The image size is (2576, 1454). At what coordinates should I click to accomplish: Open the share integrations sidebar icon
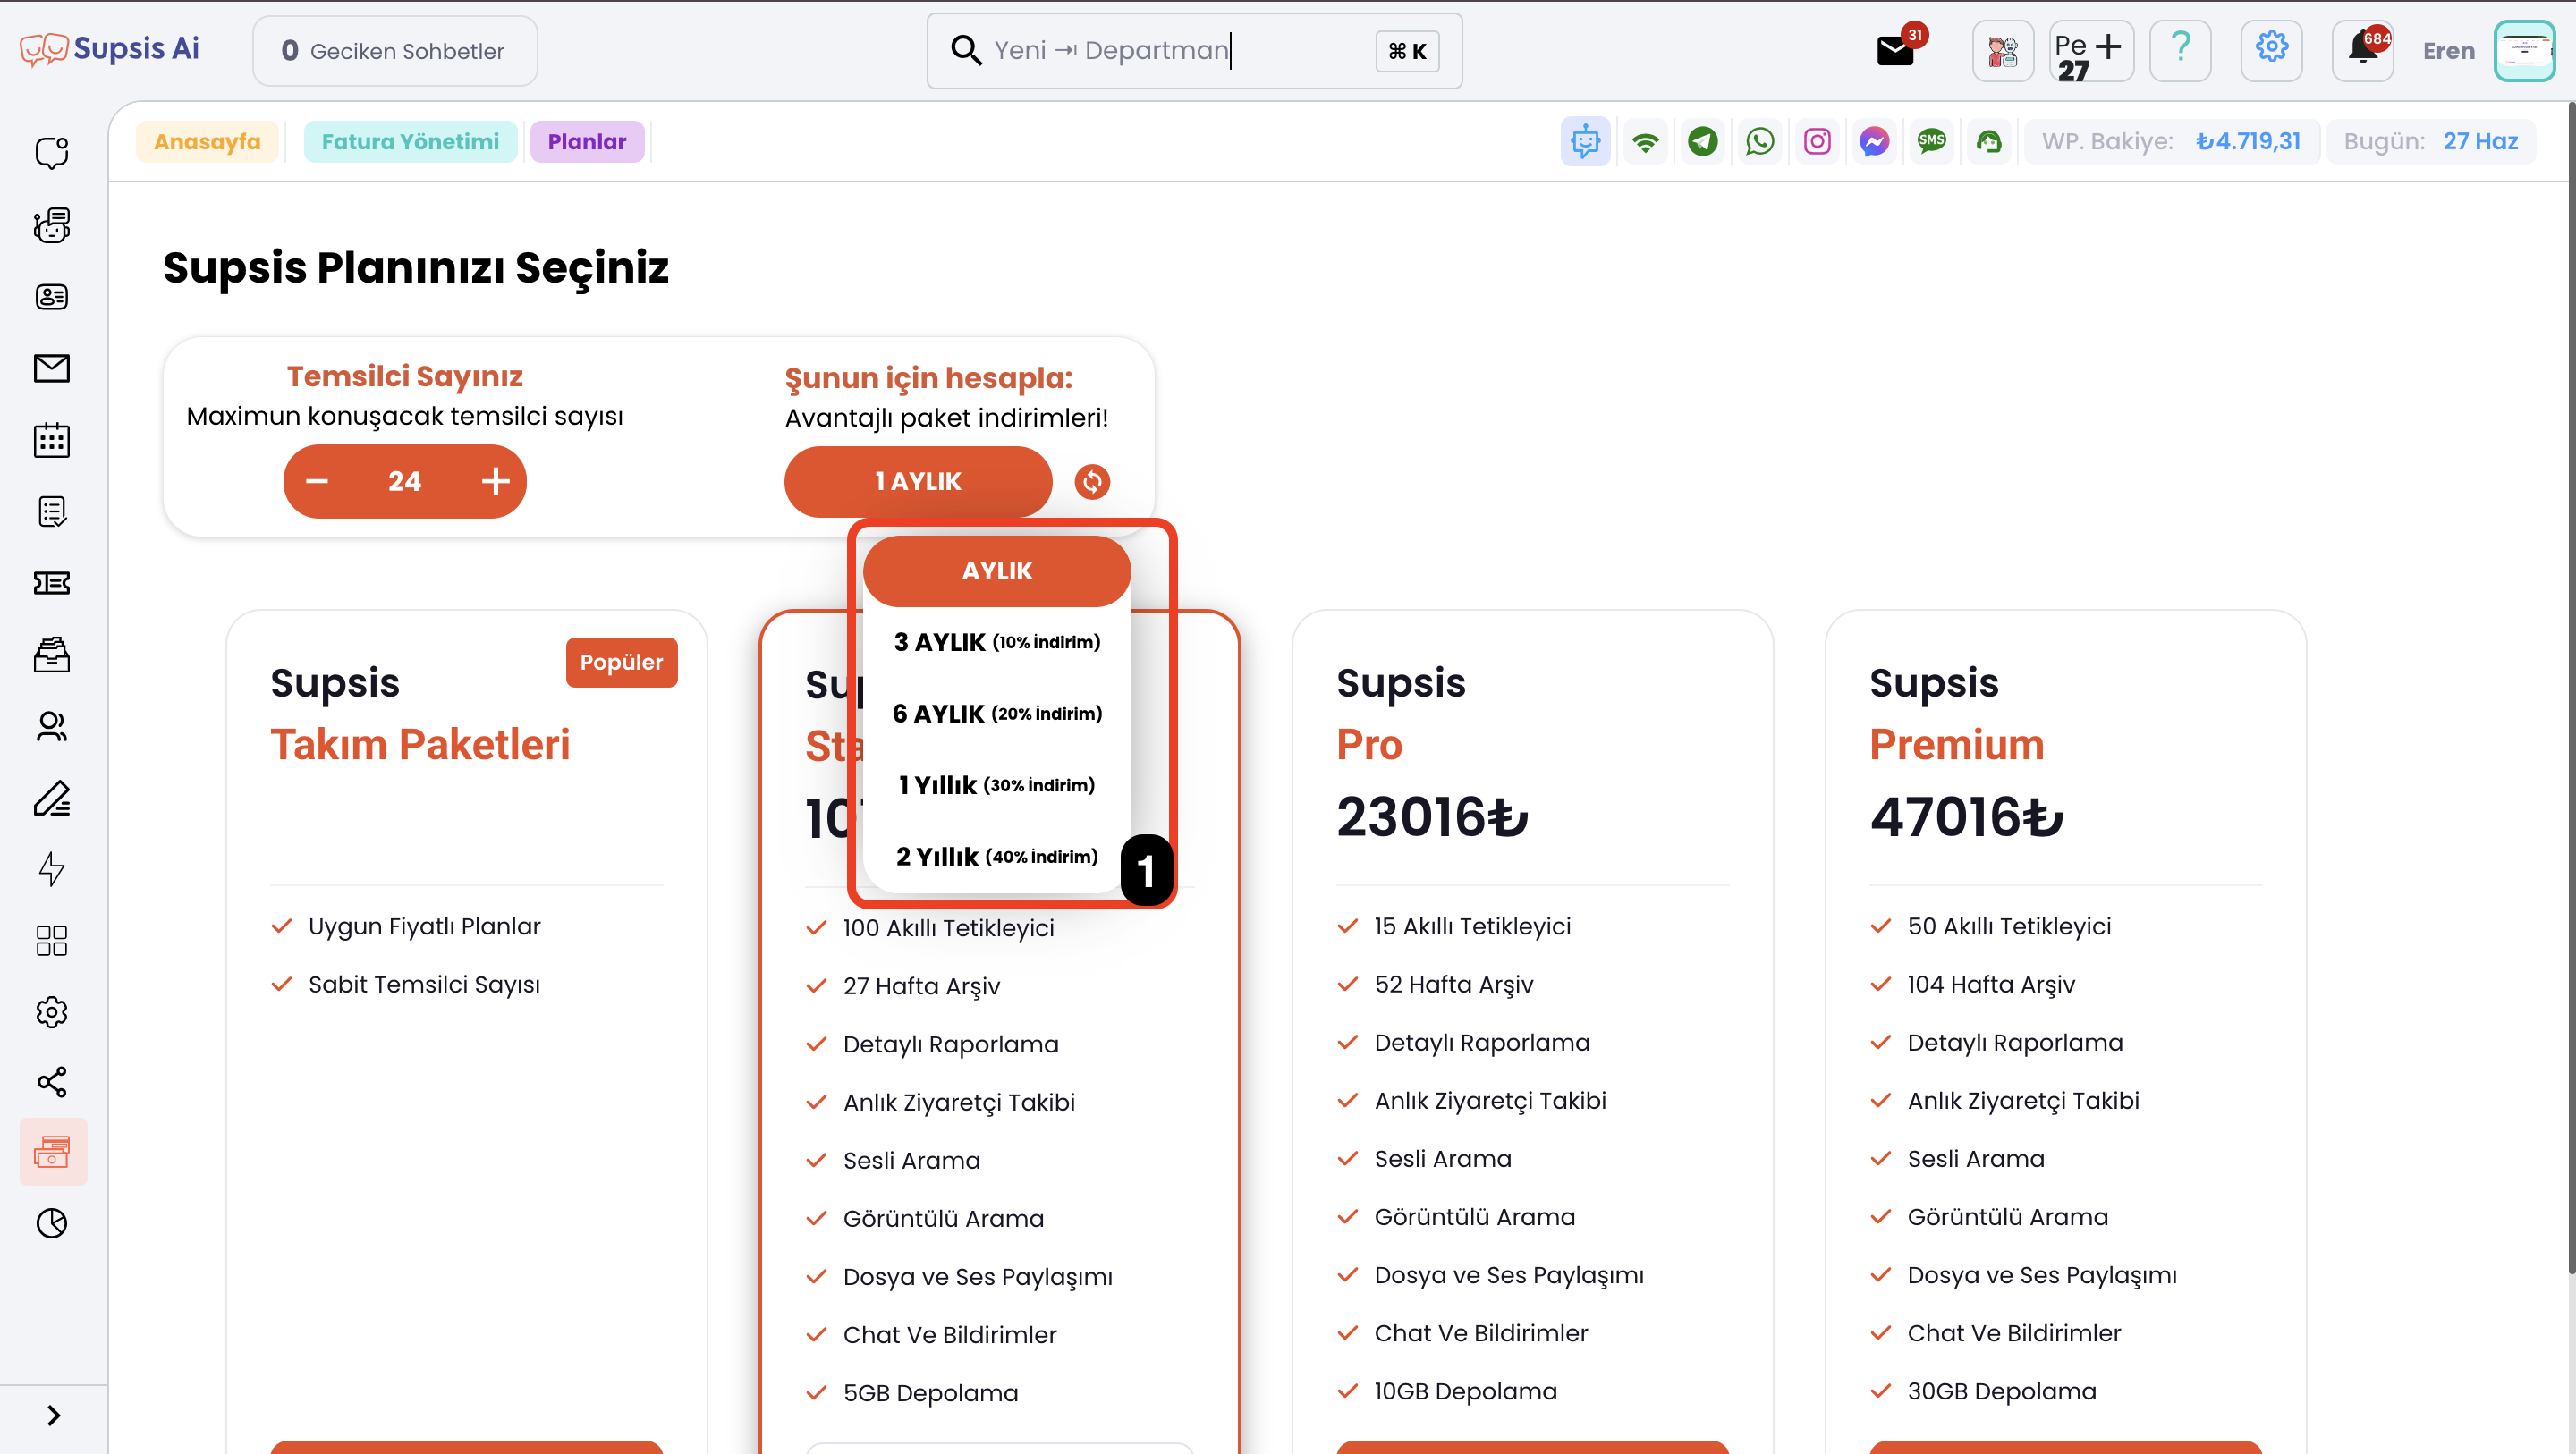(52, 1082)
